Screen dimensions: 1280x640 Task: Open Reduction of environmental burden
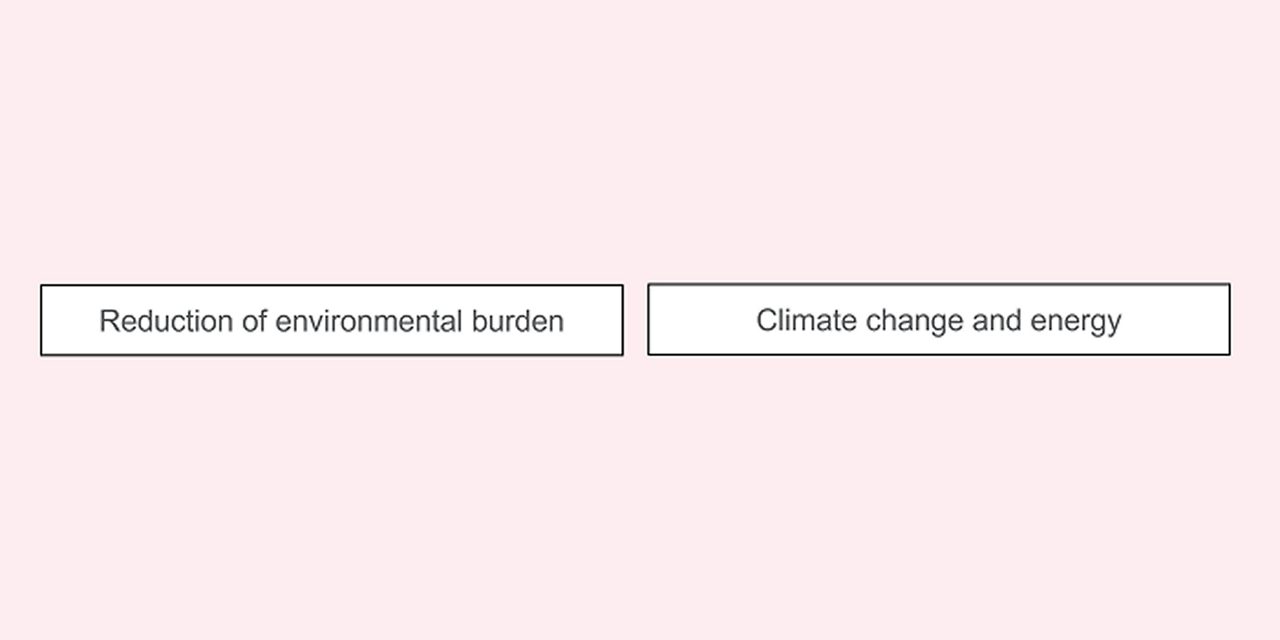pyautogui.click(x=331, y=320)
